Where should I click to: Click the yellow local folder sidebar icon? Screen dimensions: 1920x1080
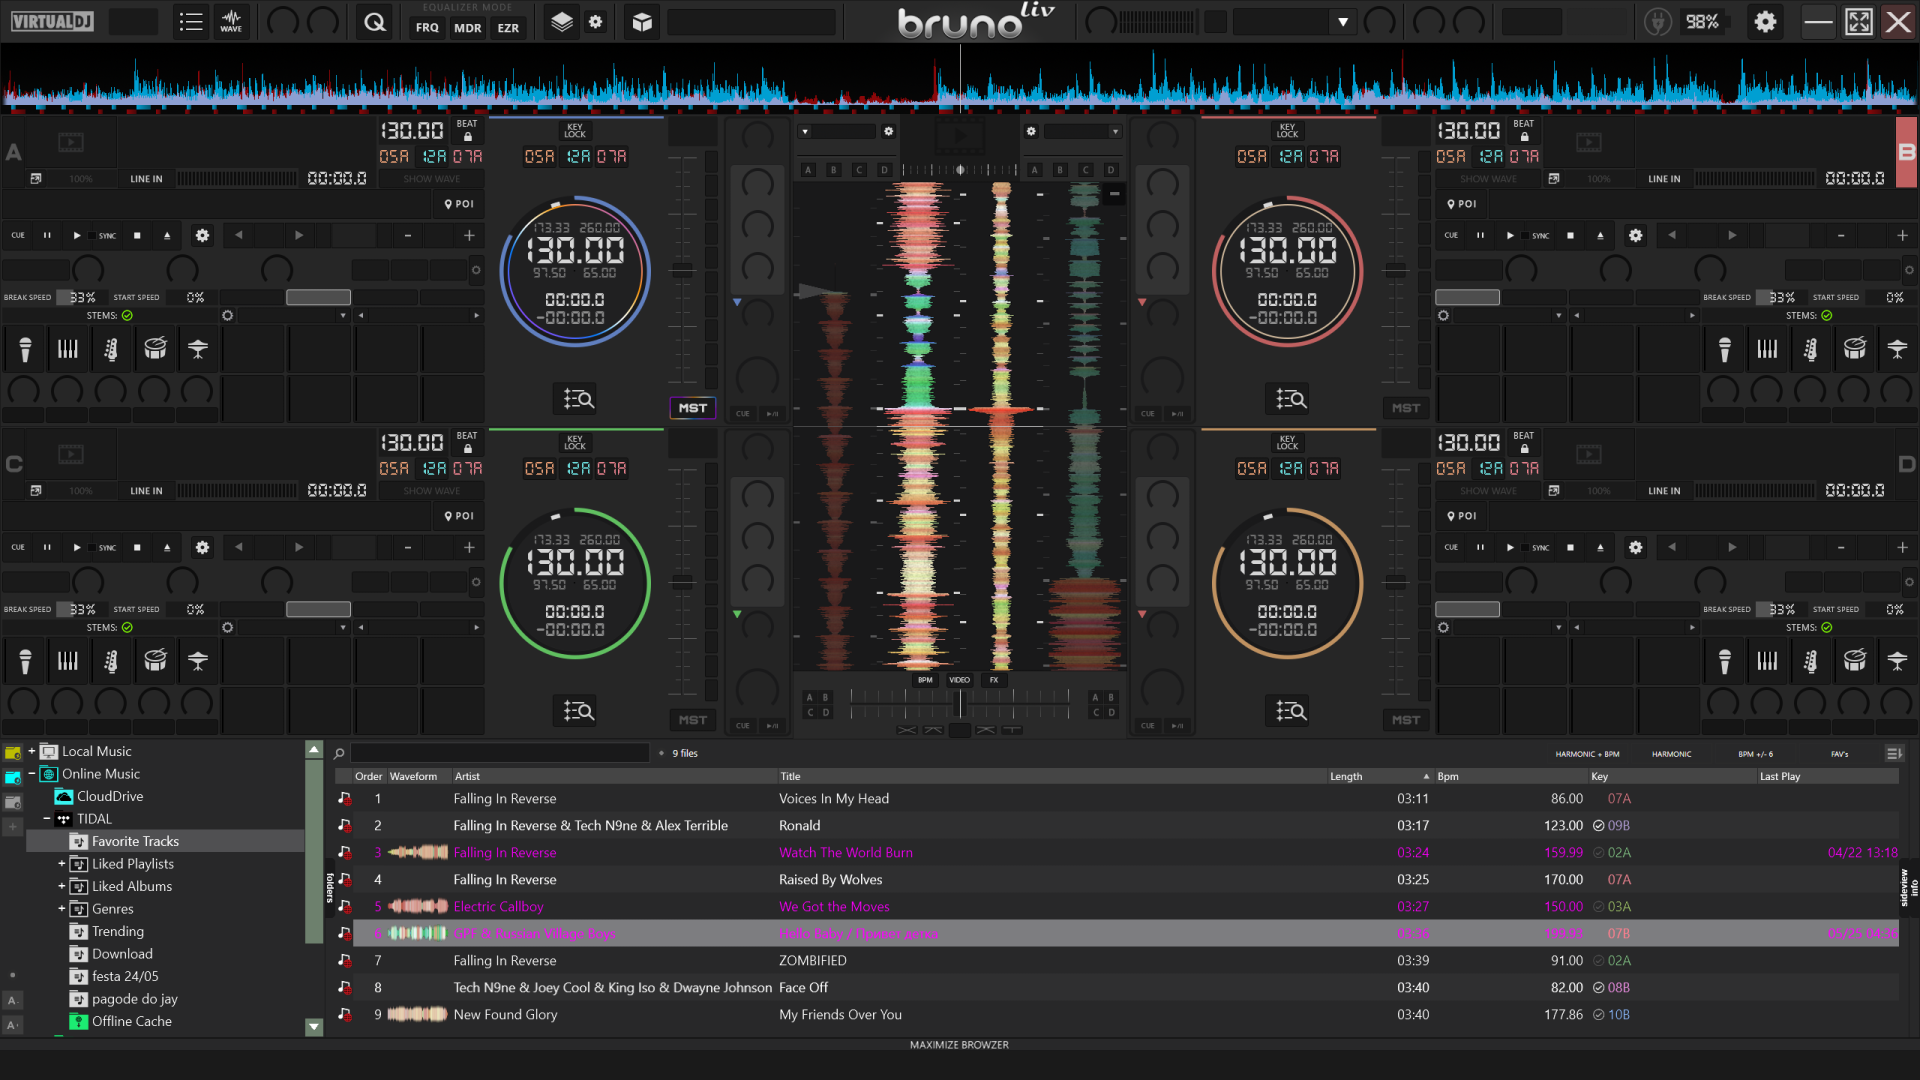(x=13, y=753)
